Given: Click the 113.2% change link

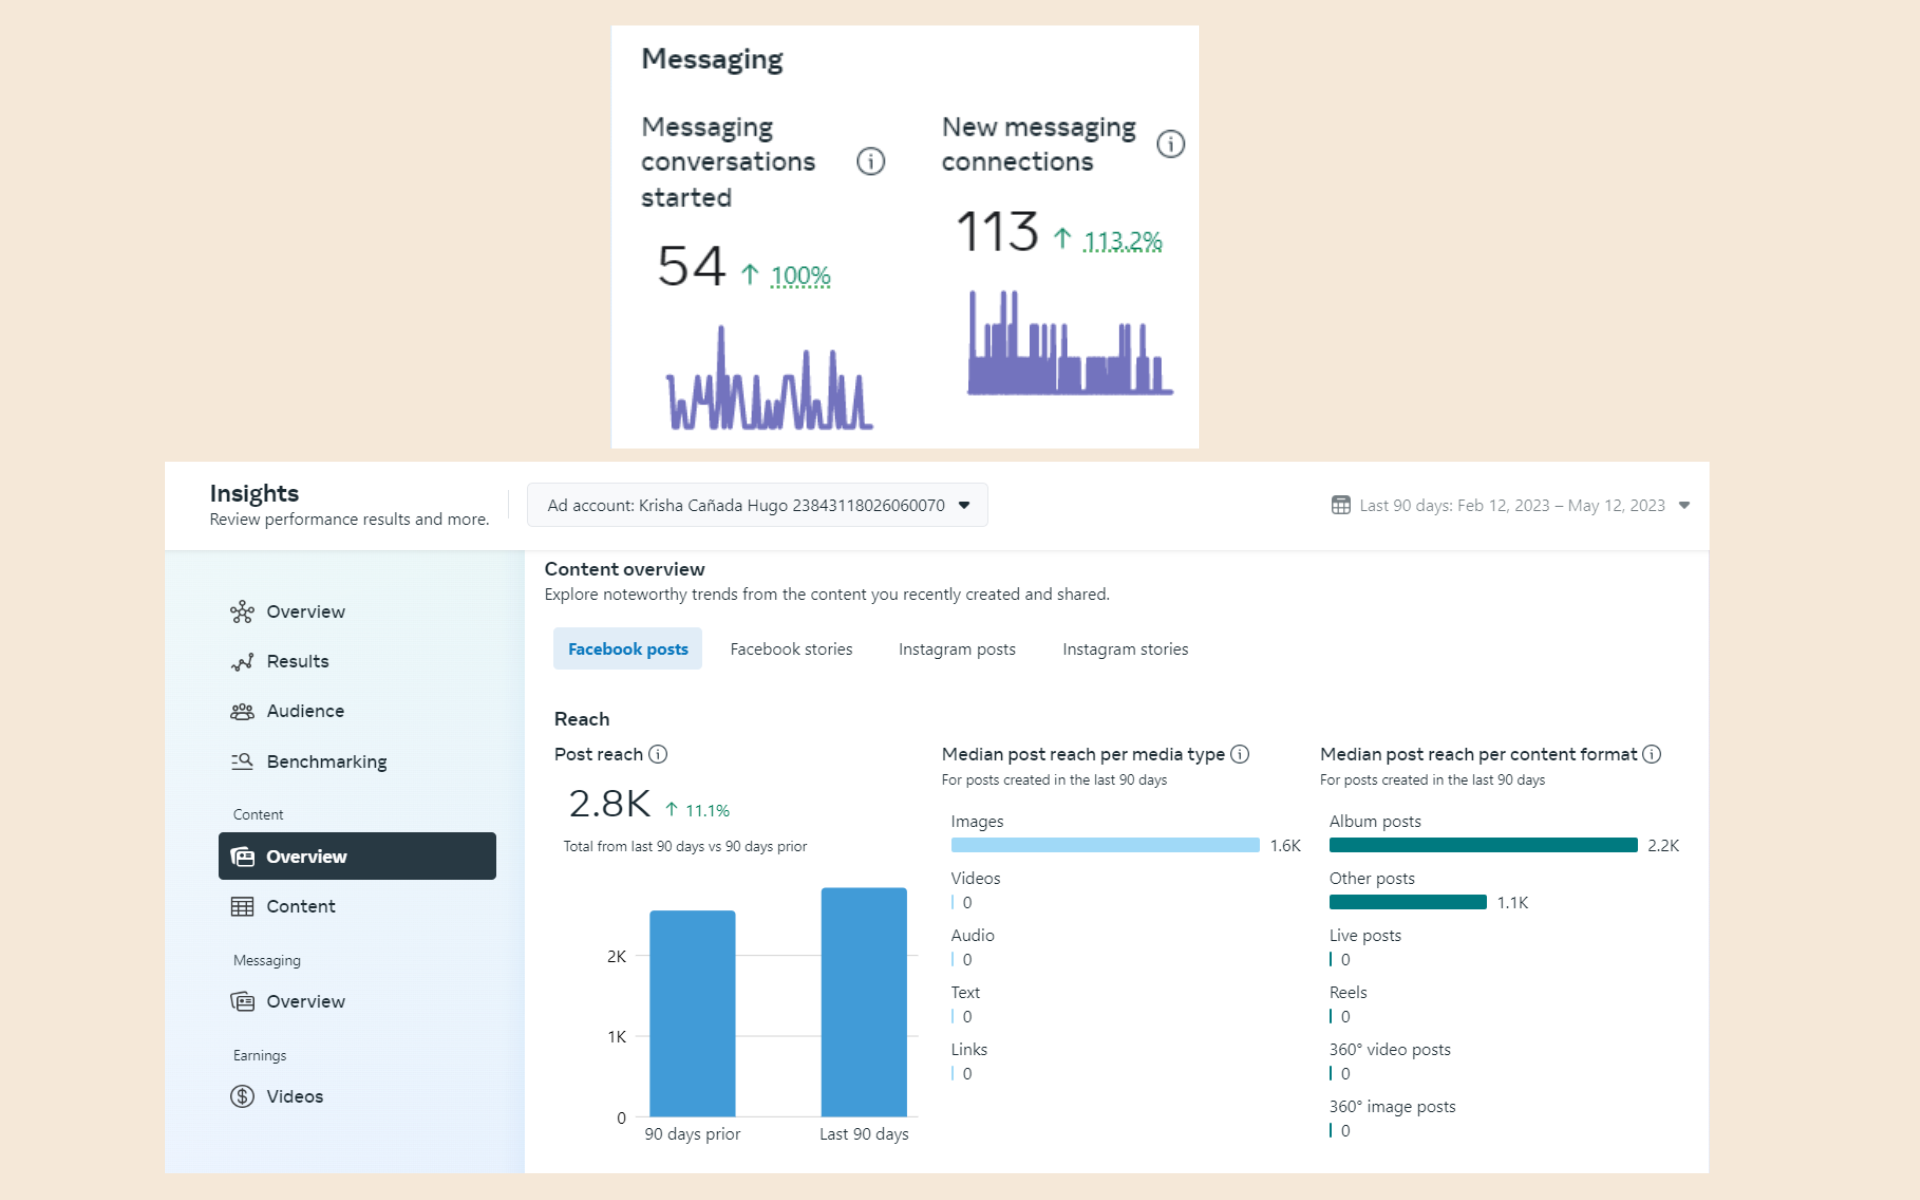Looking at the screenshot, I should [x=1122, y=241].
